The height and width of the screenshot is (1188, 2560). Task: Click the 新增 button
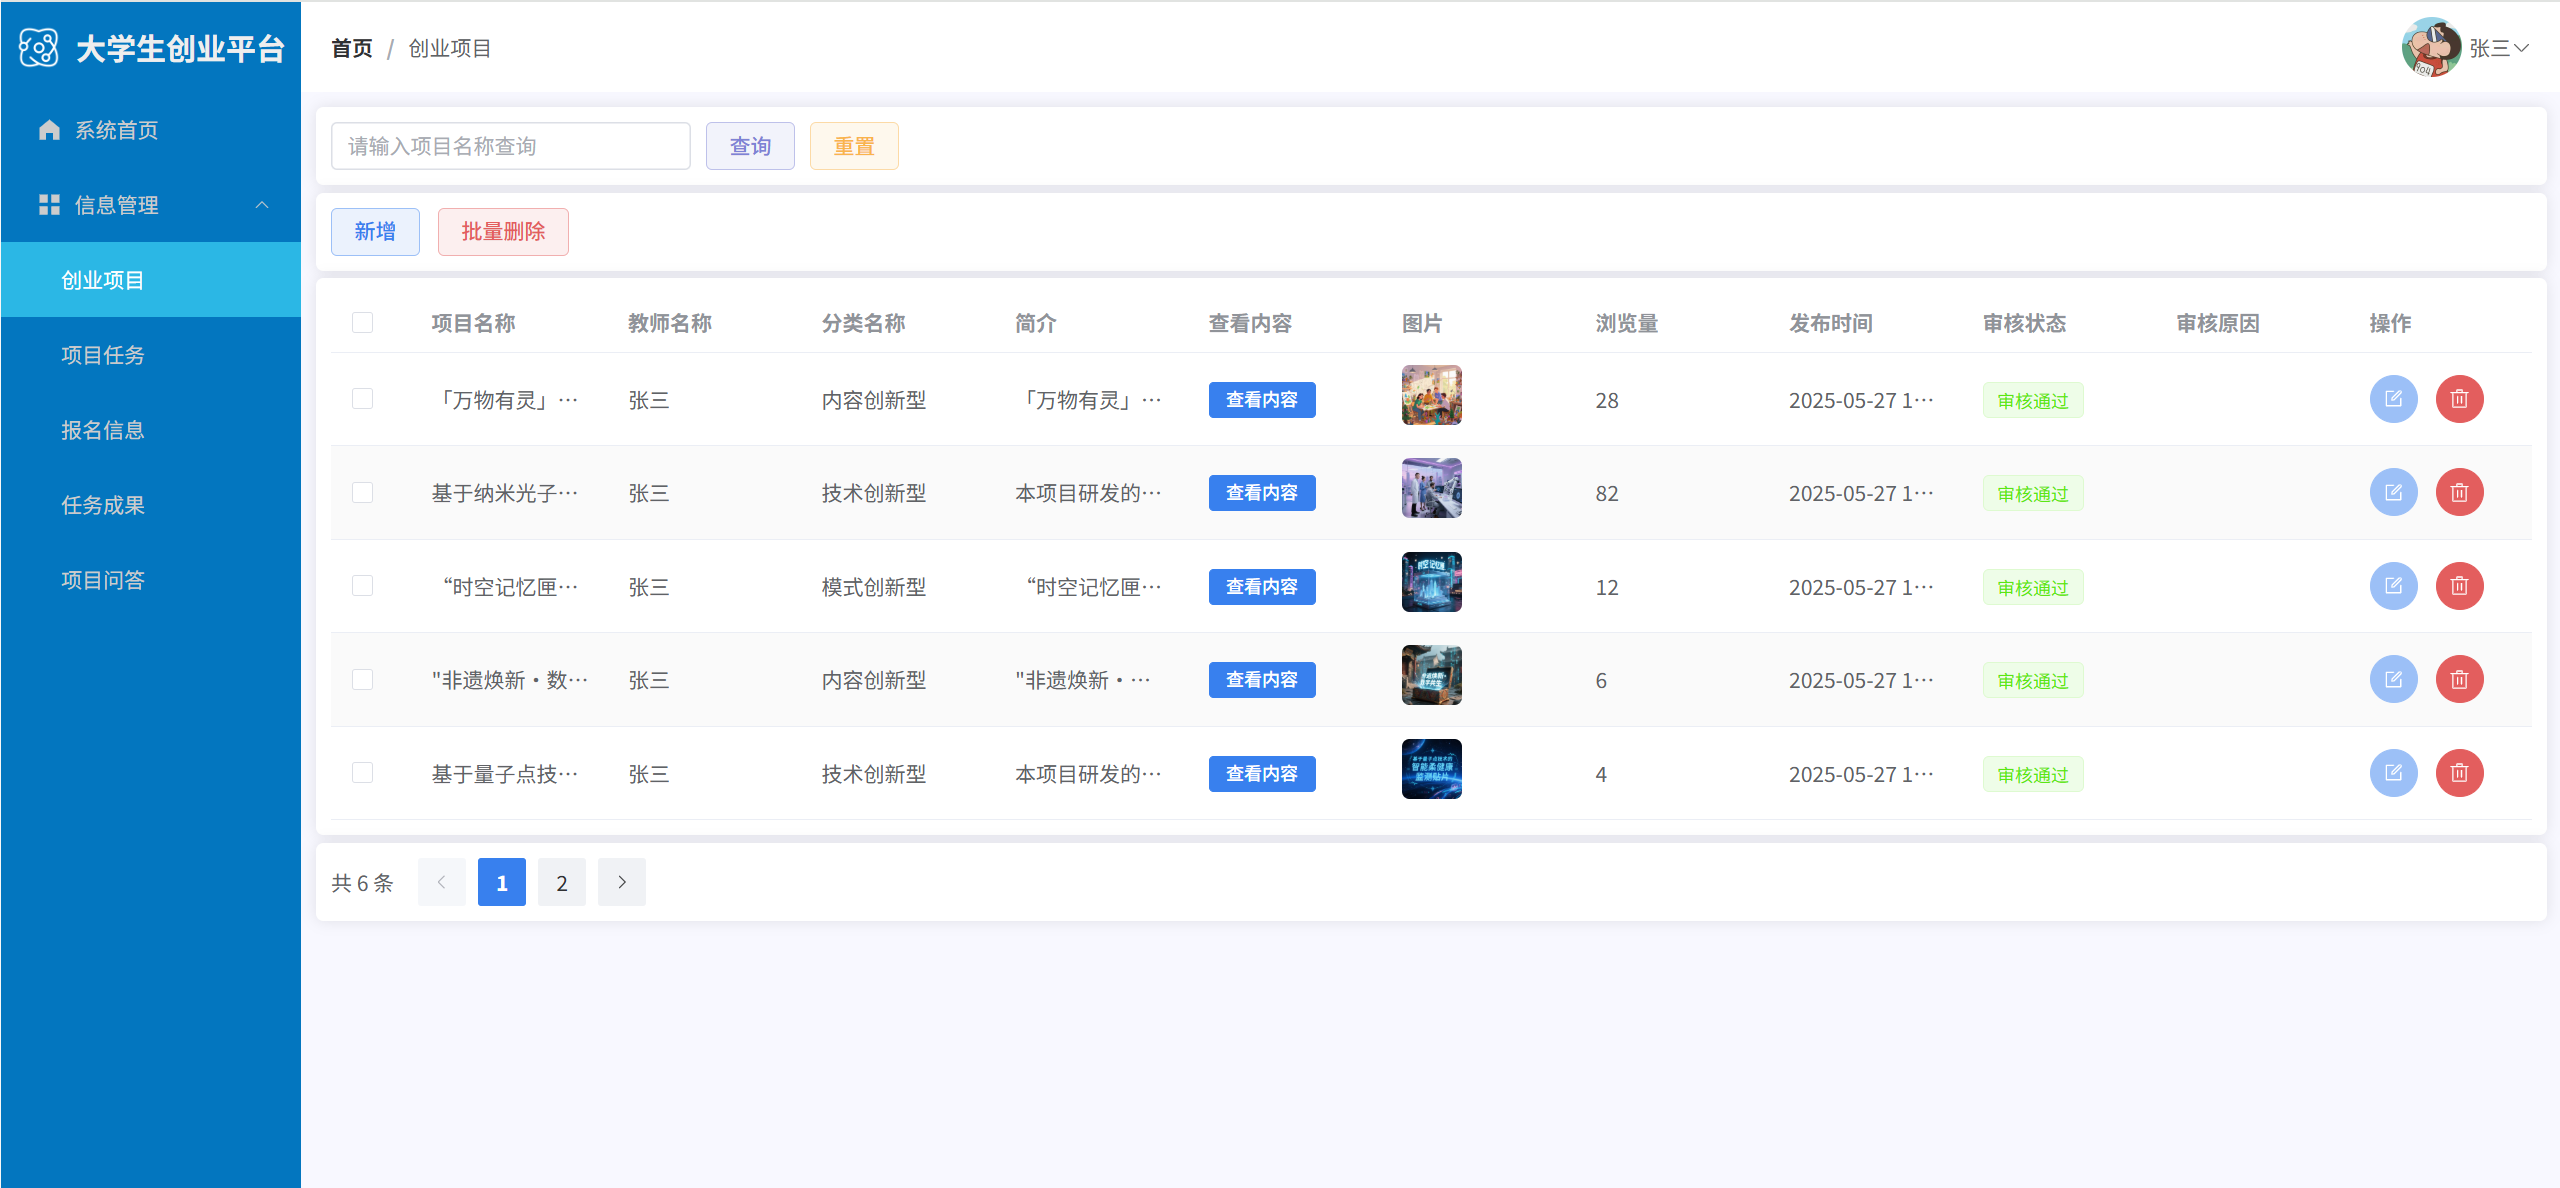point(375,232)
